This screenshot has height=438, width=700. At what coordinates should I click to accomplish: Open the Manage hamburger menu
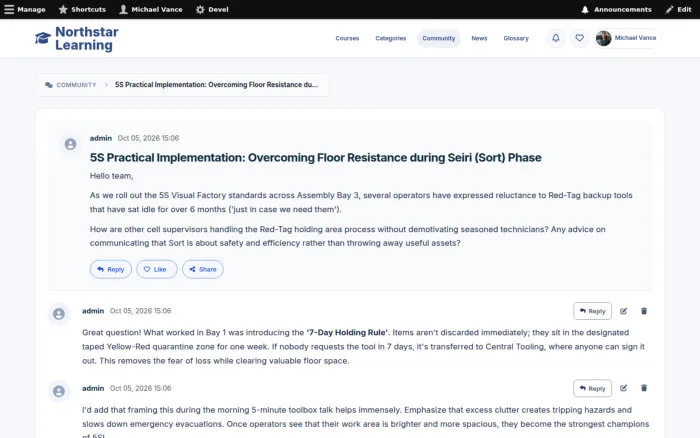tap(25, 9)
